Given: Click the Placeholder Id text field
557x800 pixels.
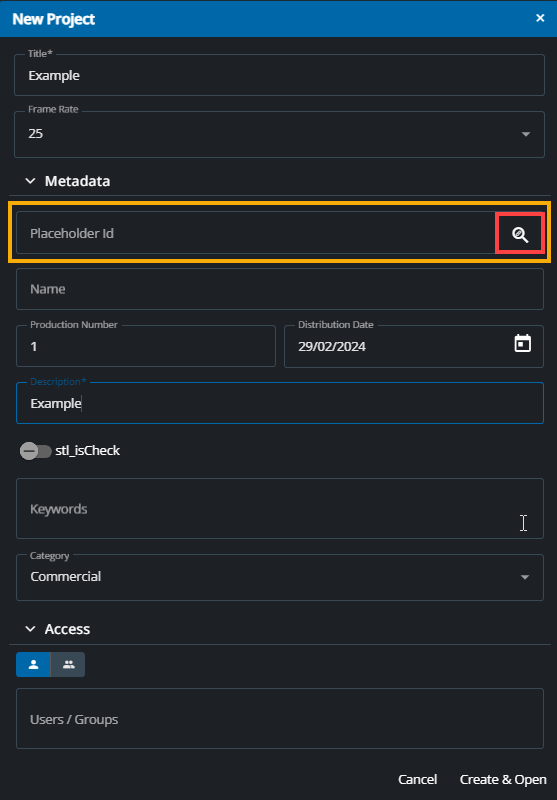Looking at the screenshot, I should pyautogui.click(x=256, y=233).
